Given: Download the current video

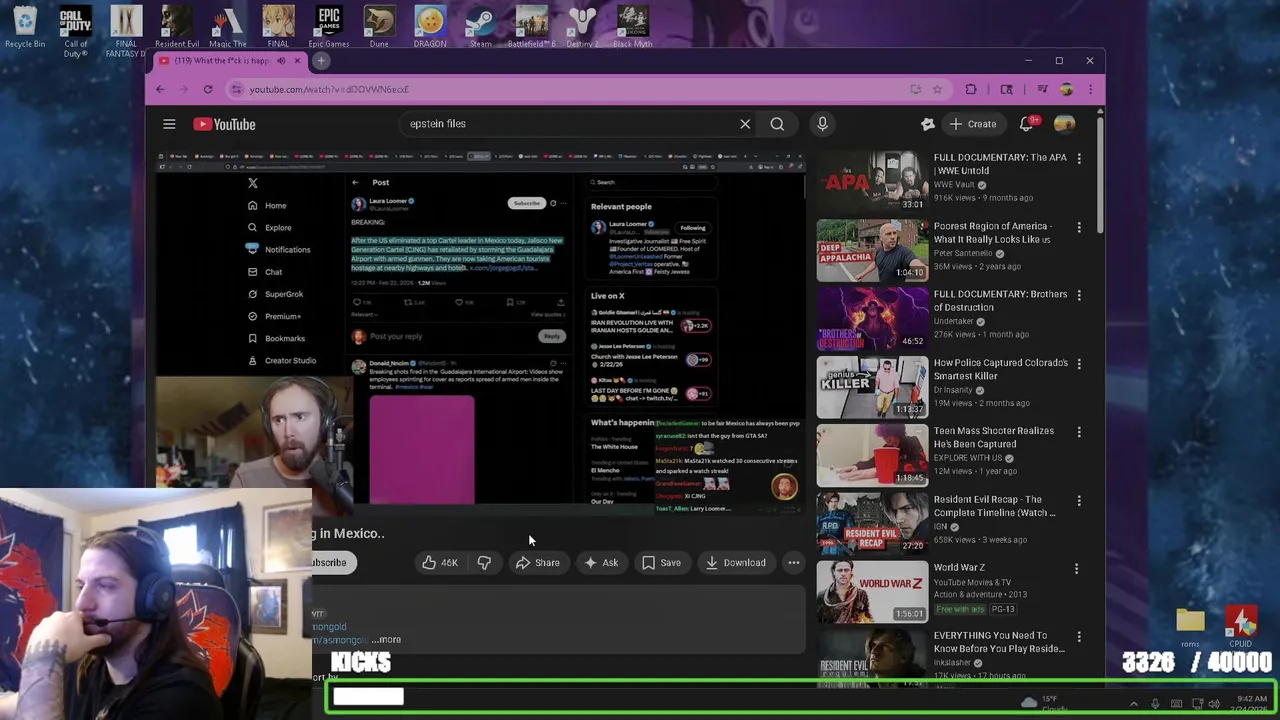Looking at the screenshot, I should click(x=735, y=563).
